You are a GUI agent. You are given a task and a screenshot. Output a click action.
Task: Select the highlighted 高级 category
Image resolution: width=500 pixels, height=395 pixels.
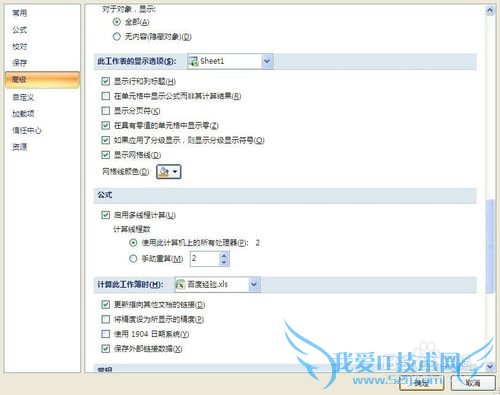[x=42, y=80]
